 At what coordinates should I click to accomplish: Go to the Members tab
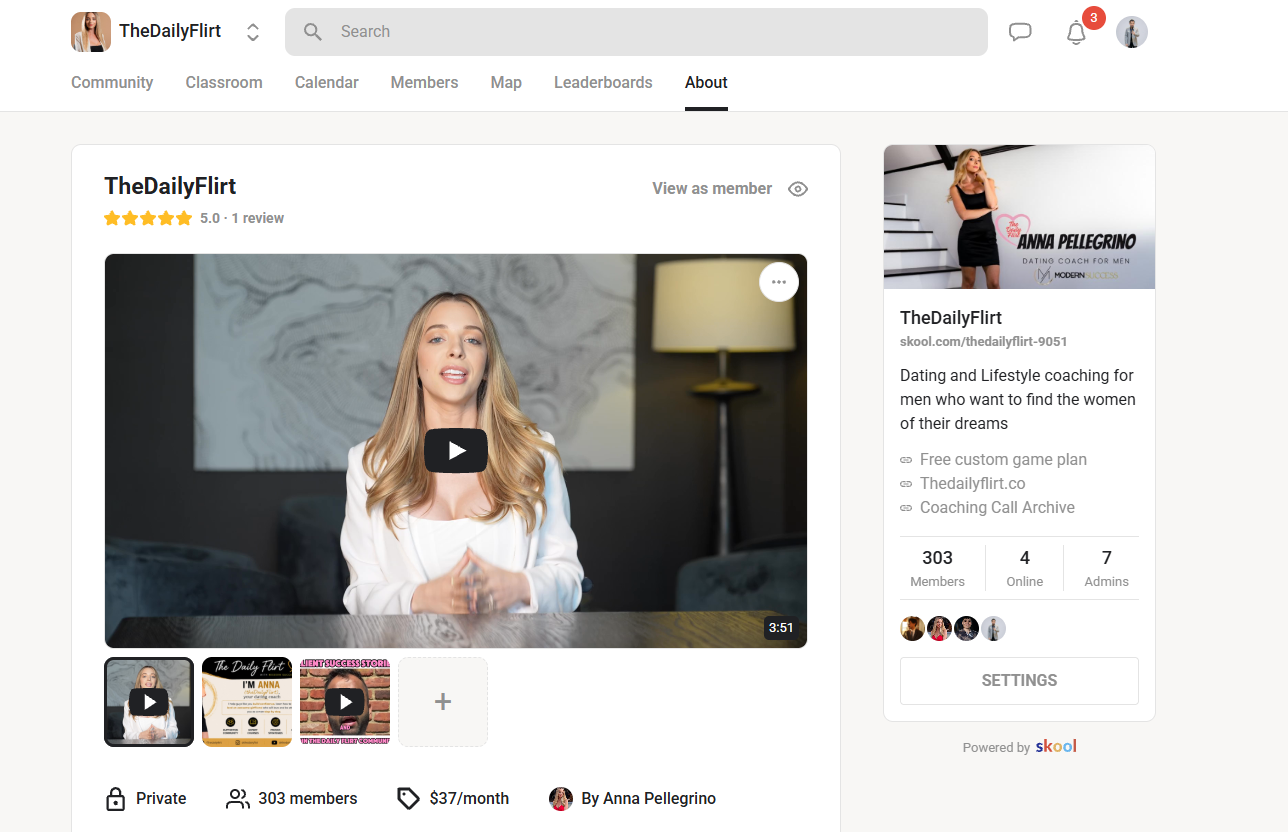pyautogui.click(x=425, y=83)
